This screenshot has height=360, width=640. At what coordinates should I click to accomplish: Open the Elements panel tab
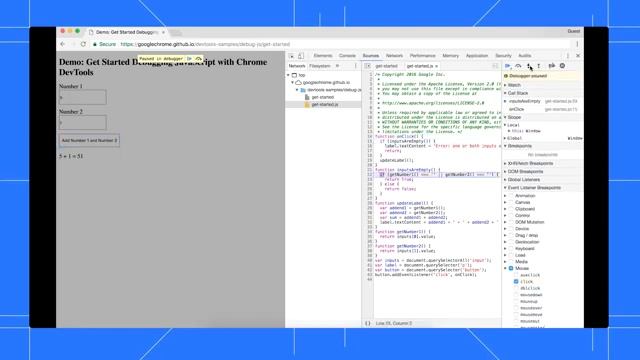click(323, 56)
